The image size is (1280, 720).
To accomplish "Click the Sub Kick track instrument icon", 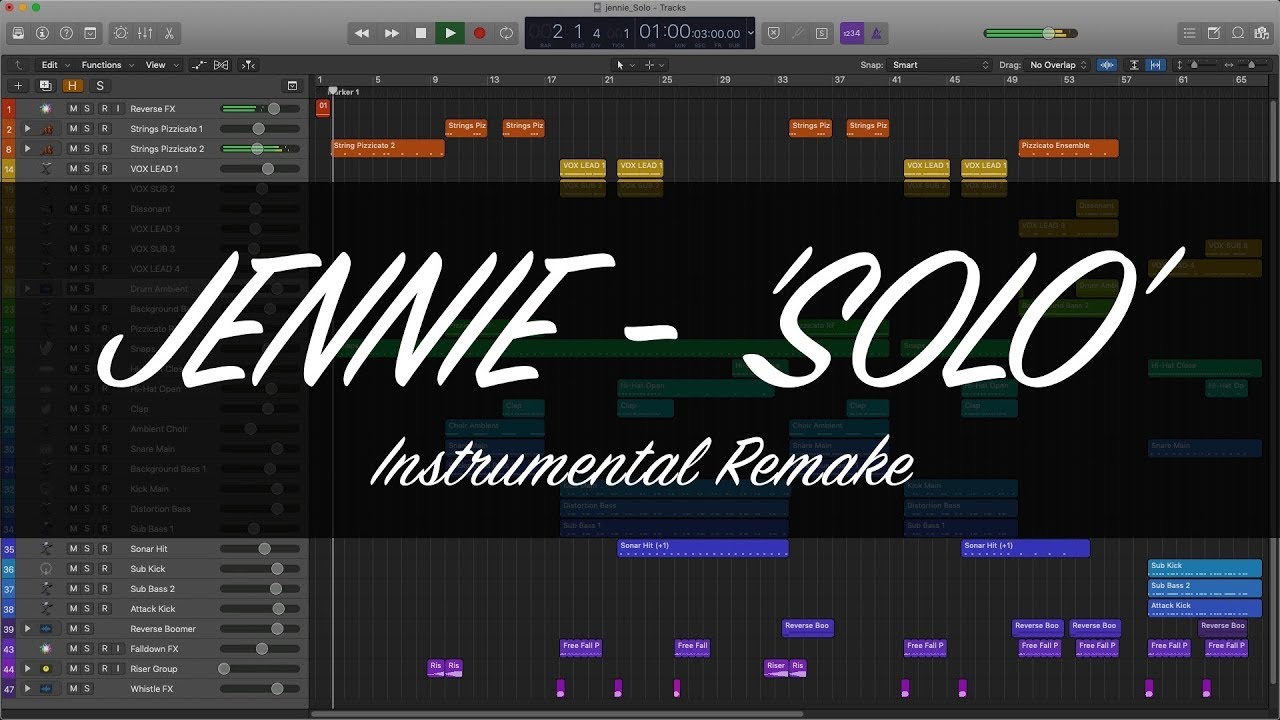I will 46,569.
